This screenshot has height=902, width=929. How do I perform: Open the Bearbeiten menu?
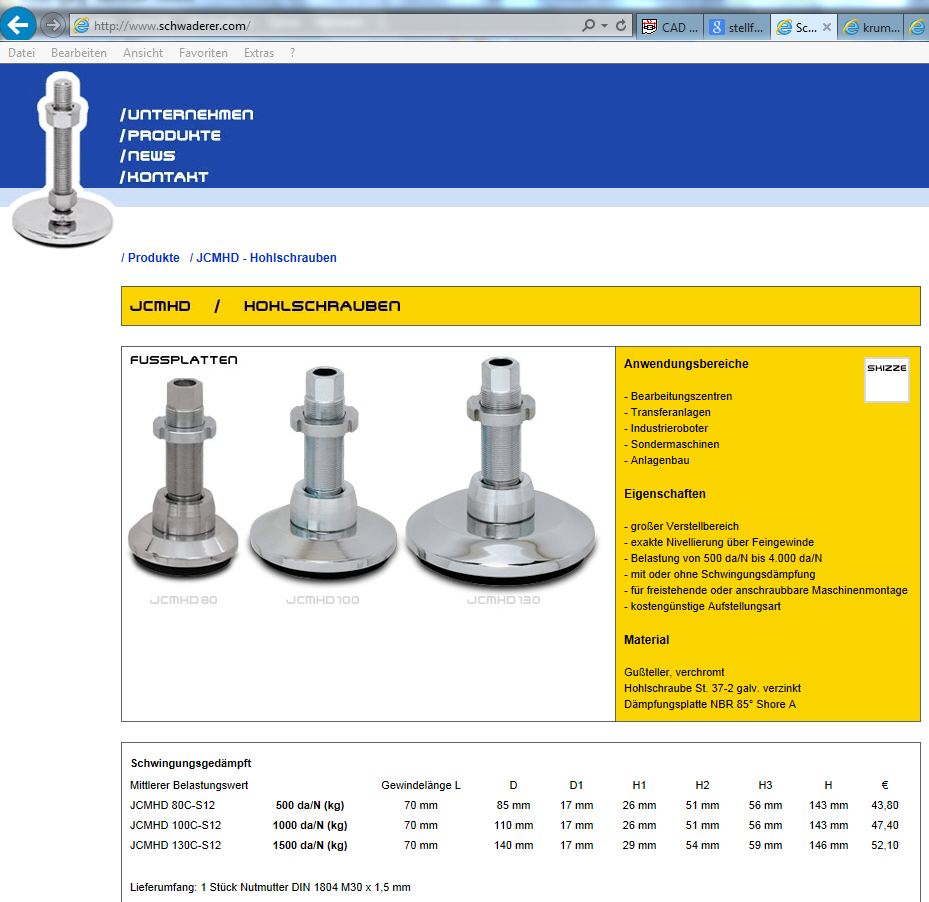coord(79,53)
